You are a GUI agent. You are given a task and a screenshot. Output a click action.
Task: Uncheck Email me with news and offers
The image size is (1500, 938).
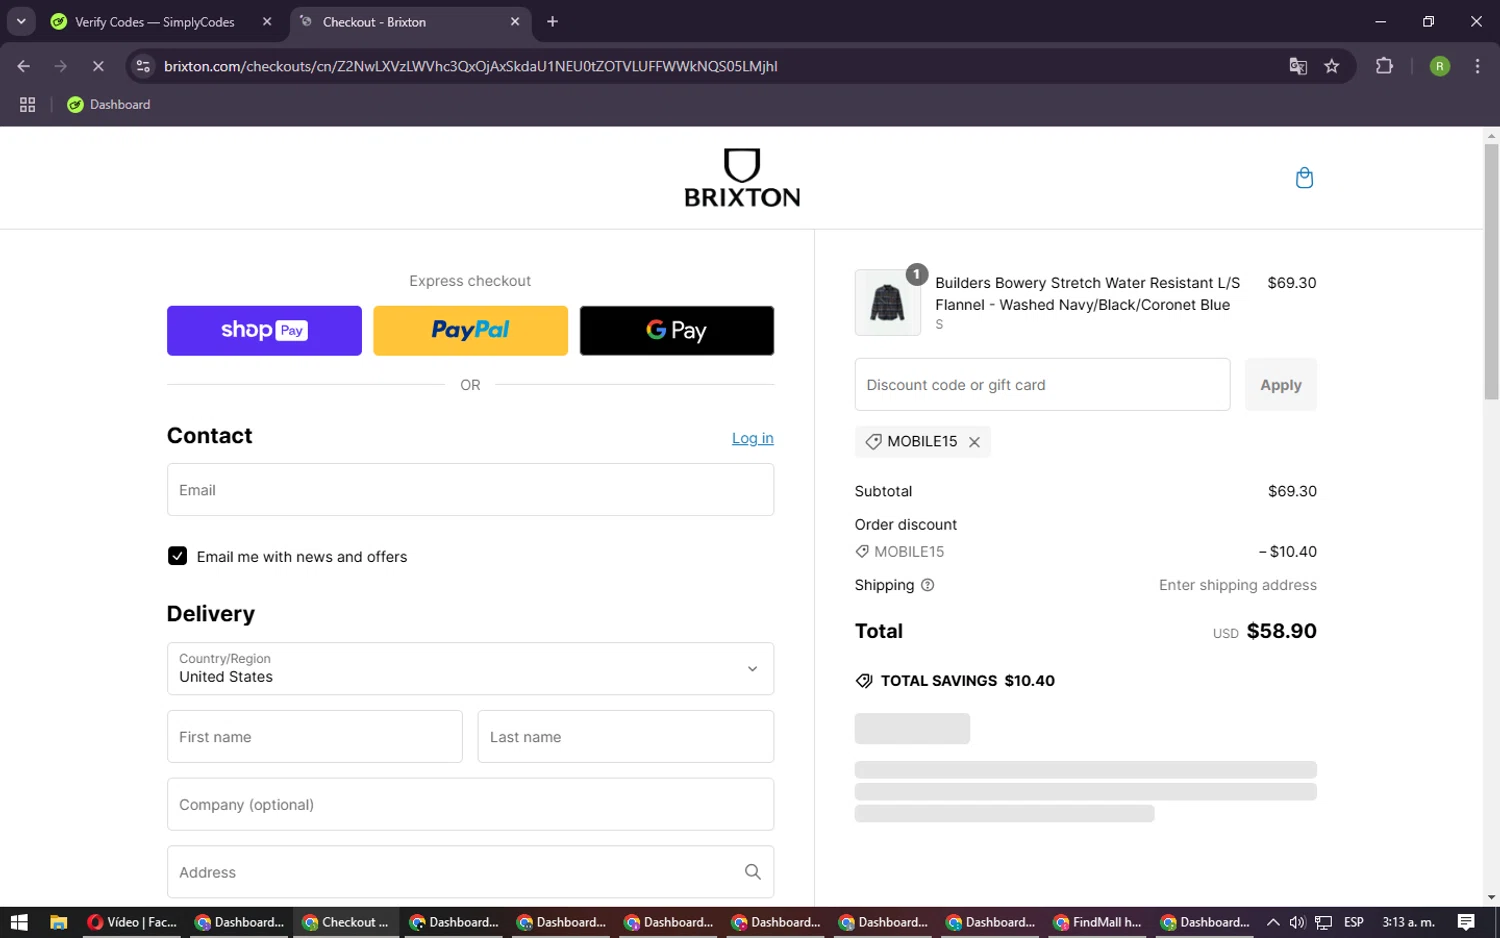click(x=177, y=556)
